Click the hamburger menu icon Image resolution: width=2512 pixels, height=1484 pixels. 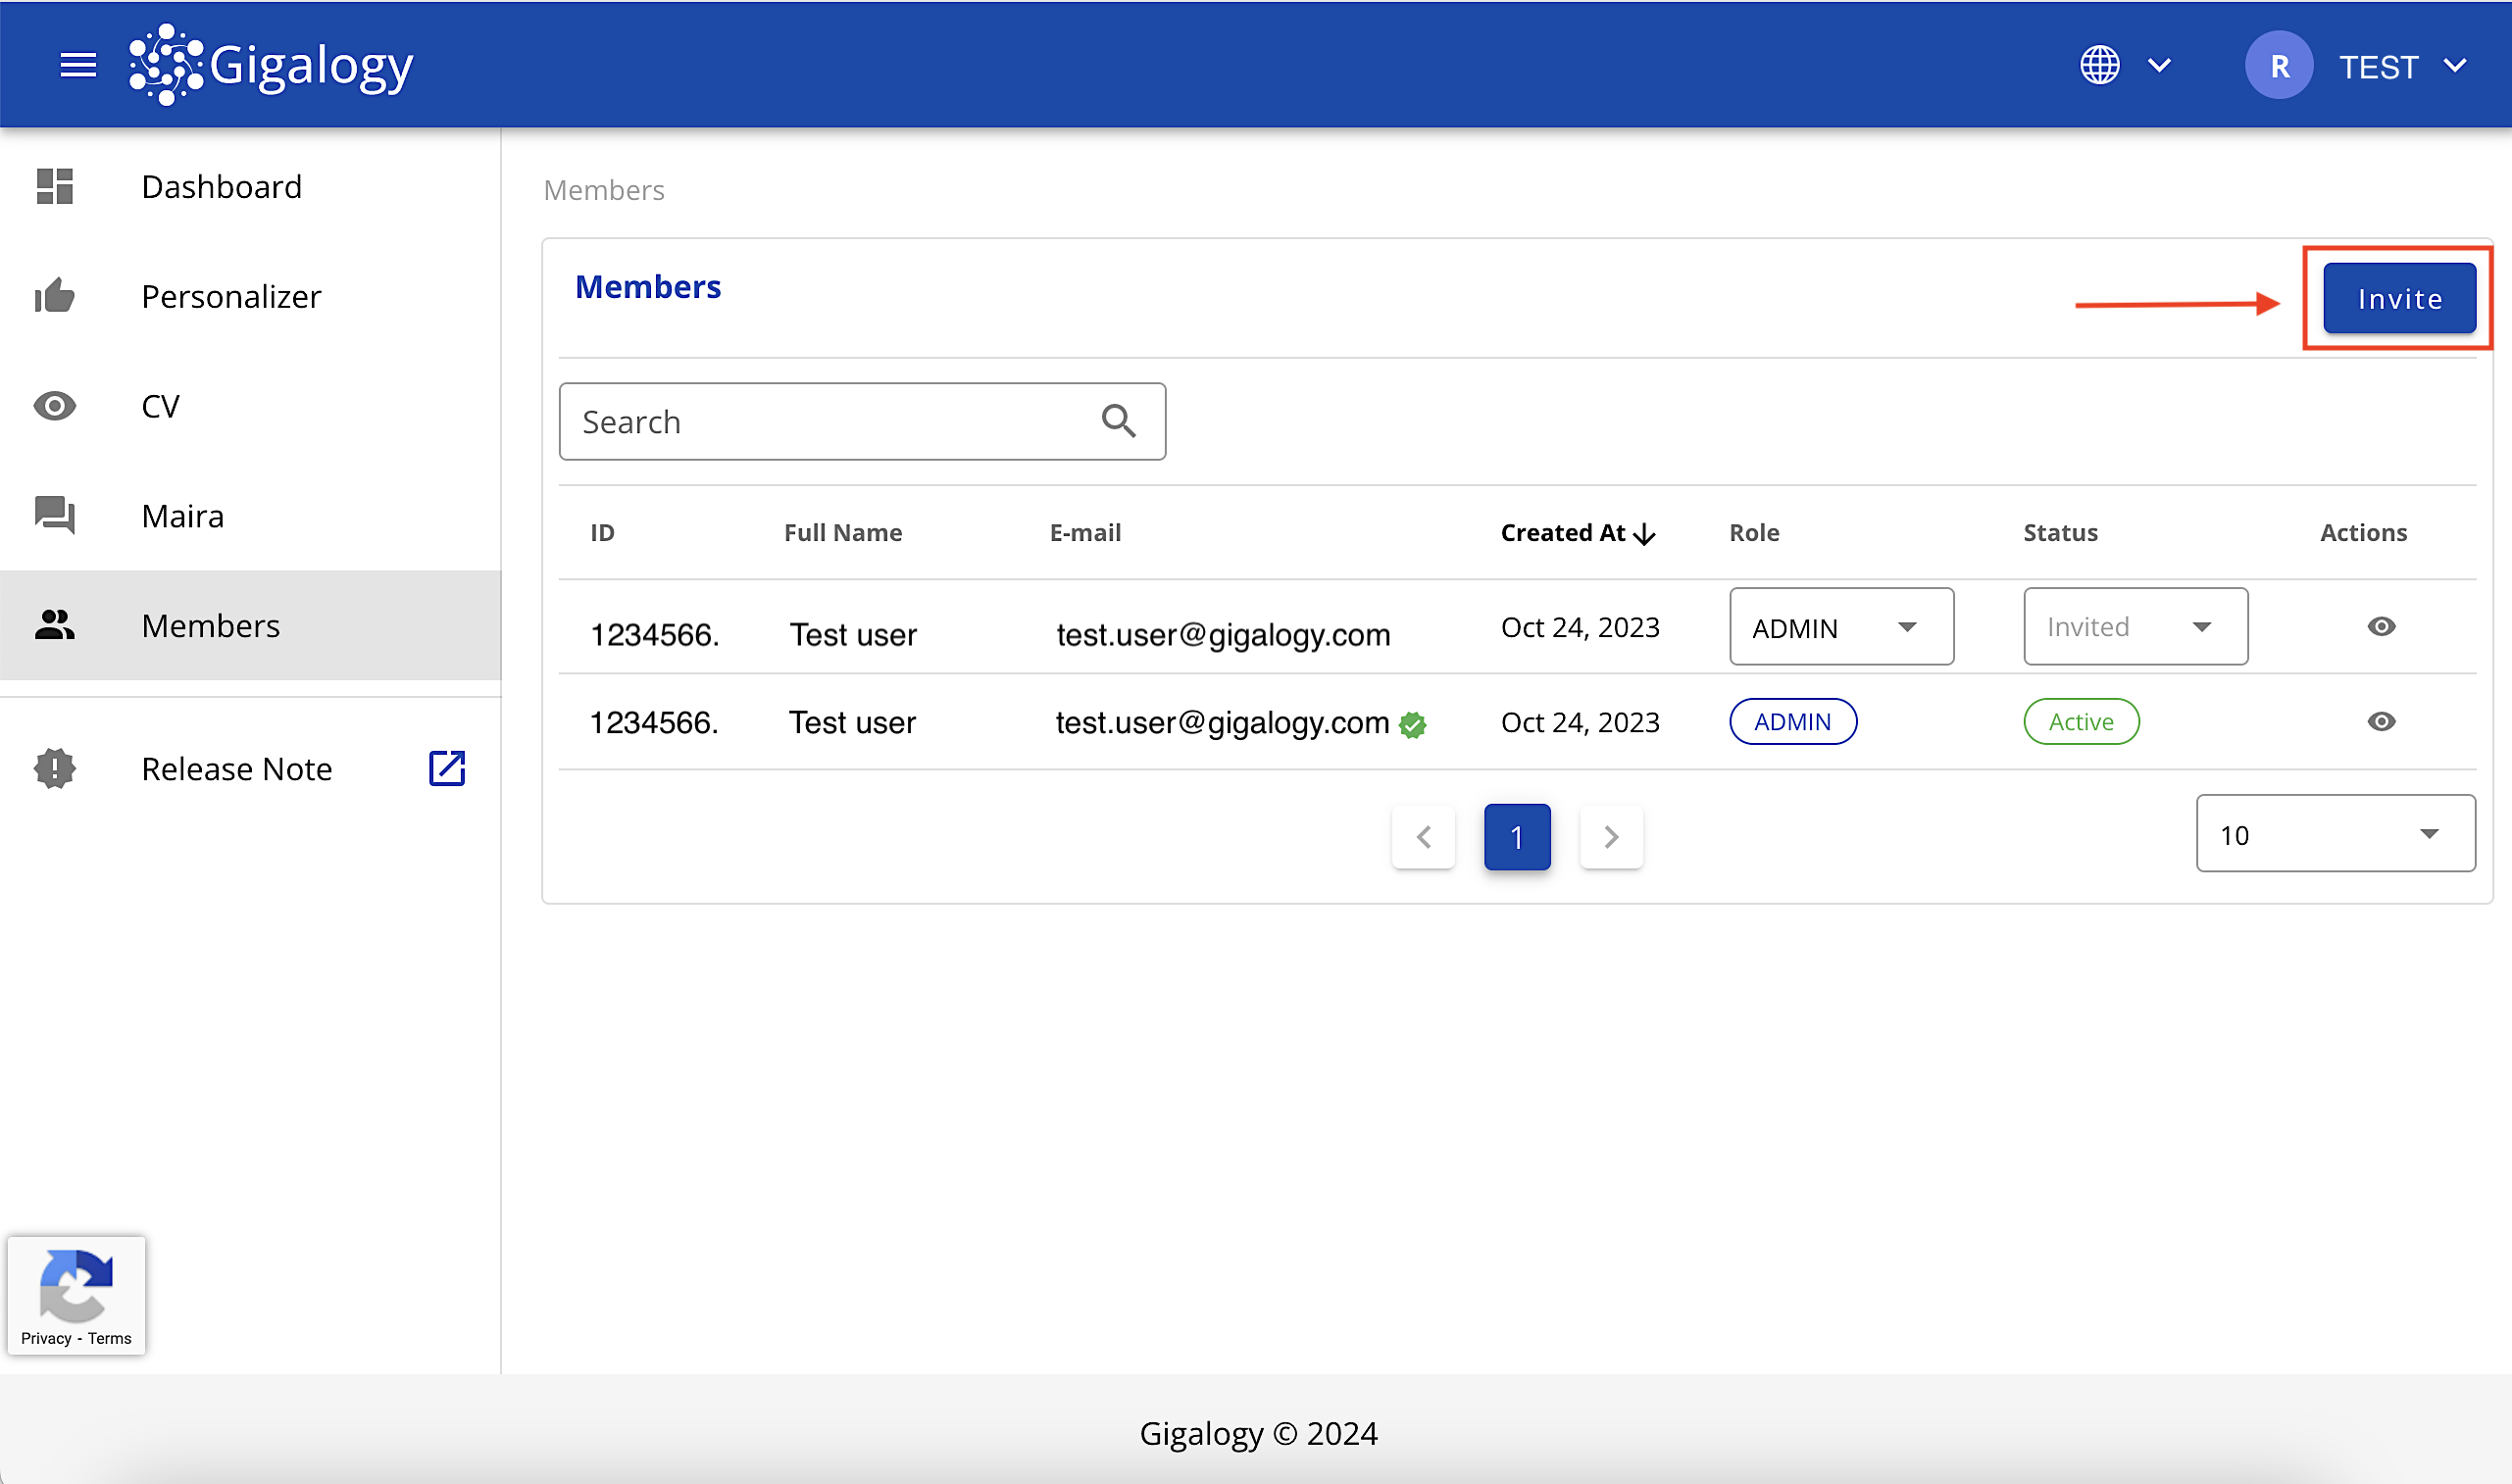(77, 64)
